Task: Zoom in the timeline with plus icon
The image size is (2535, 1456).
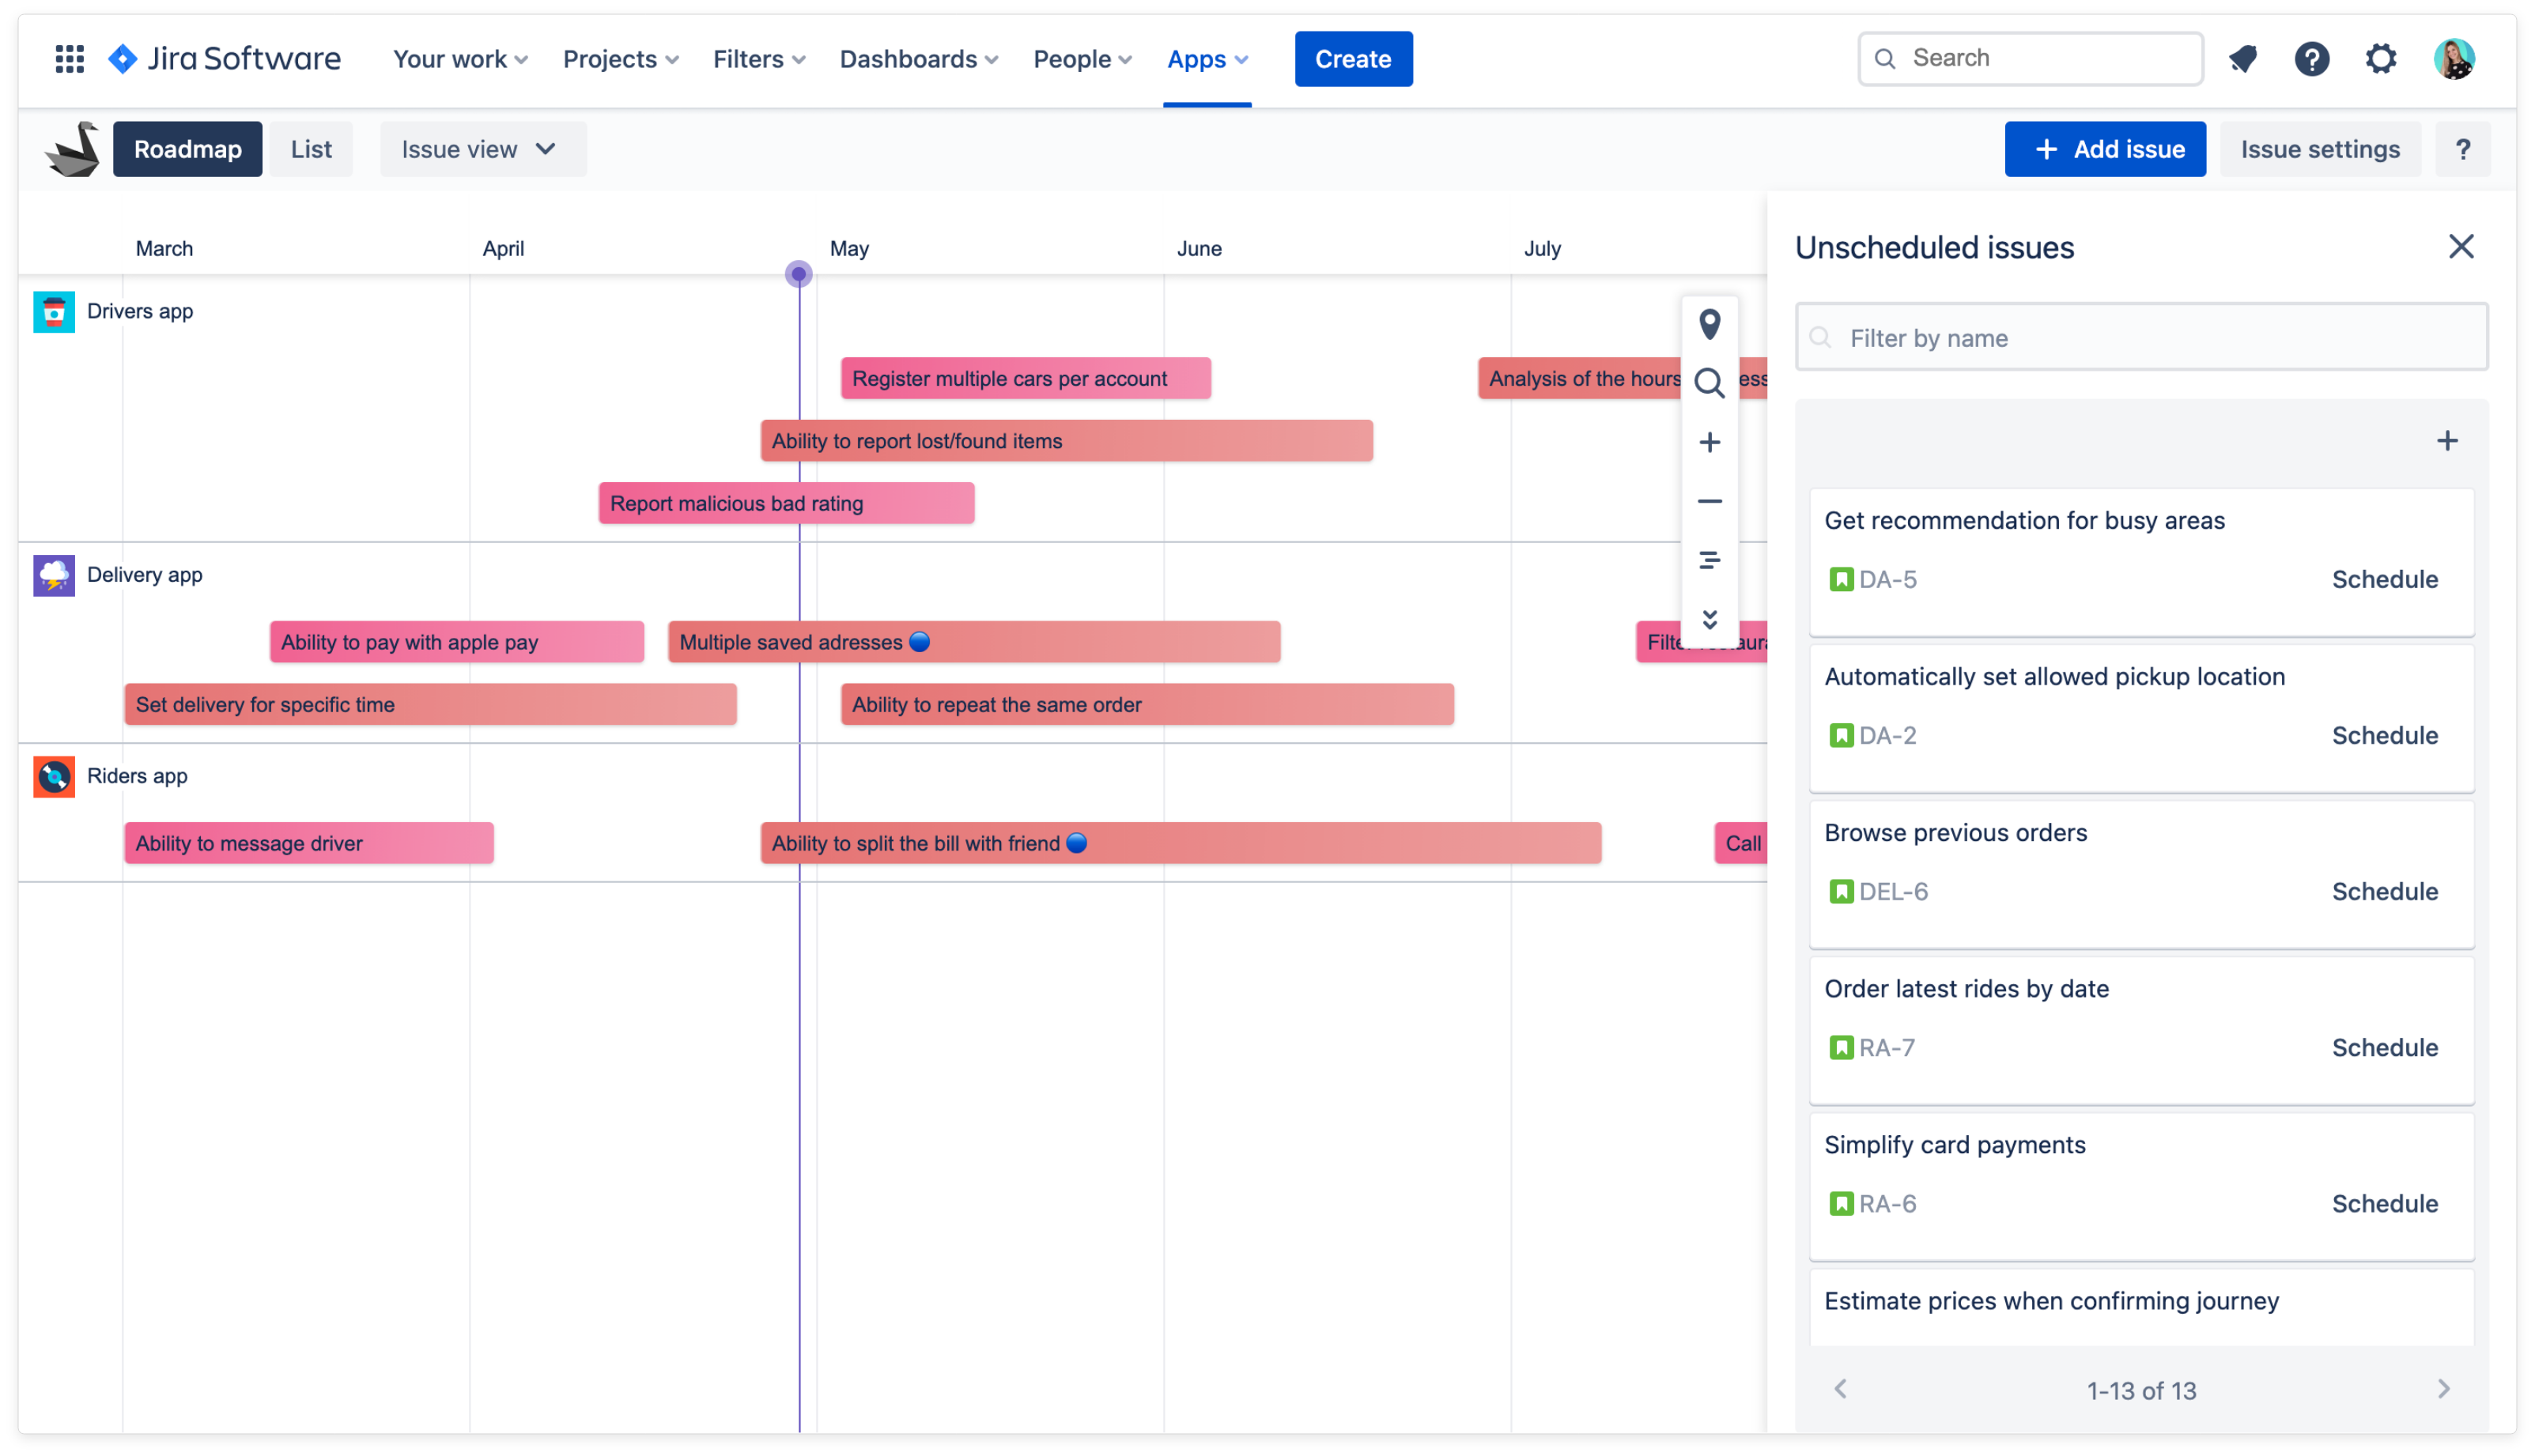Action: [1709, 442]
